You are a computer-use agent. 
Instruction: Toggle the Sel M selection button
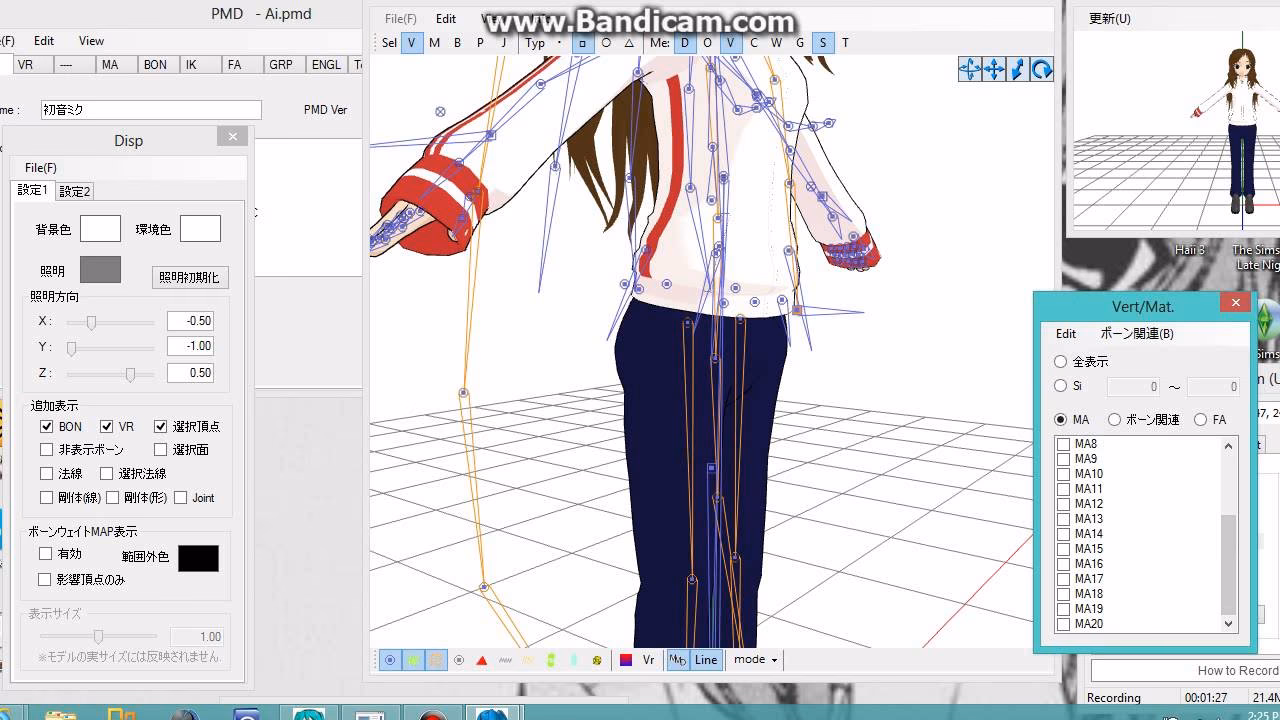point(435,43)
